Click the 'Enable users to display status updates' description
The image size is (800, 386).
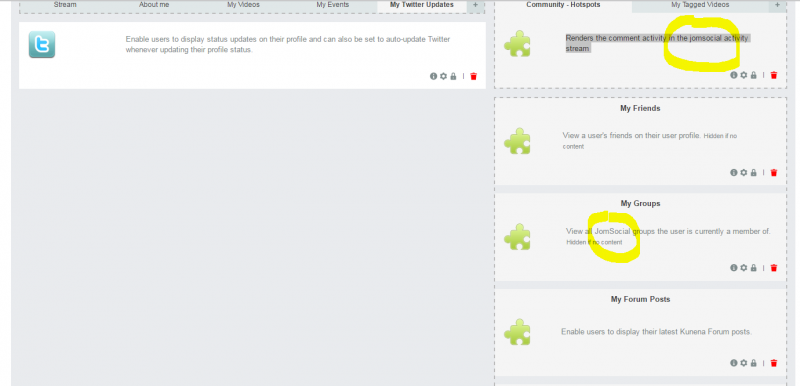click(288, 44)
